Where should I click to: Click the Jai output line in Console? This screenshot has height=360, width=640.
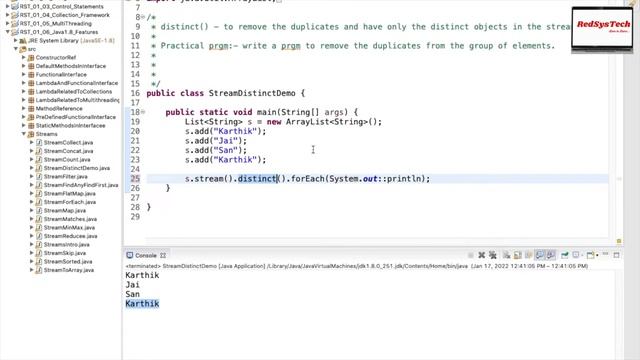tap(132, 284)
